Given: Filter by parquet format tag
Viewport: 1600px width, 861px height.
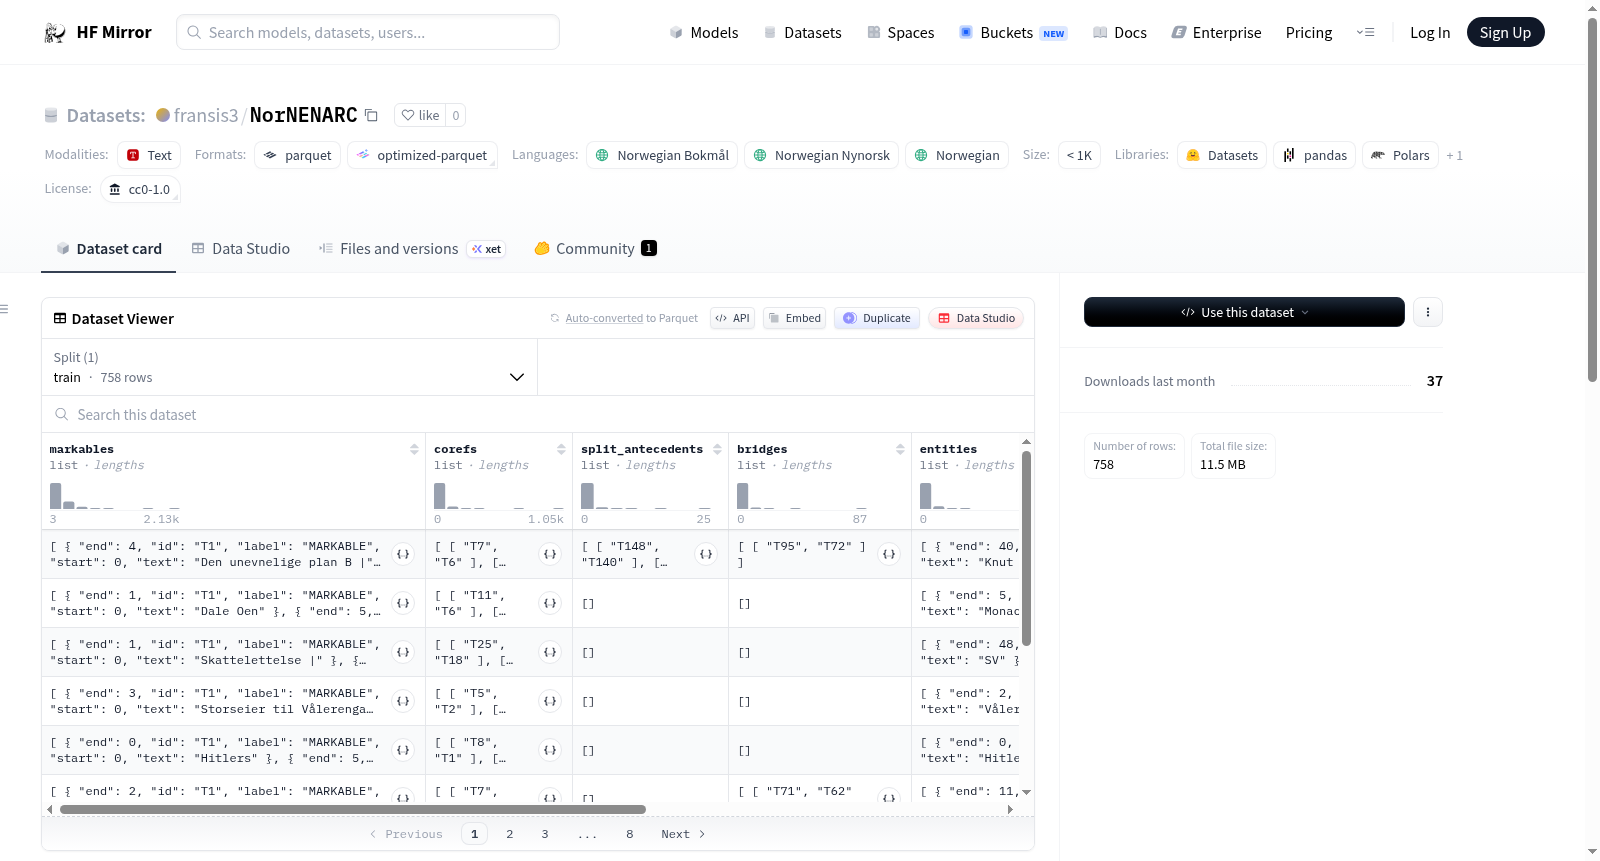Looking at the screenshot, I should 298,155.
